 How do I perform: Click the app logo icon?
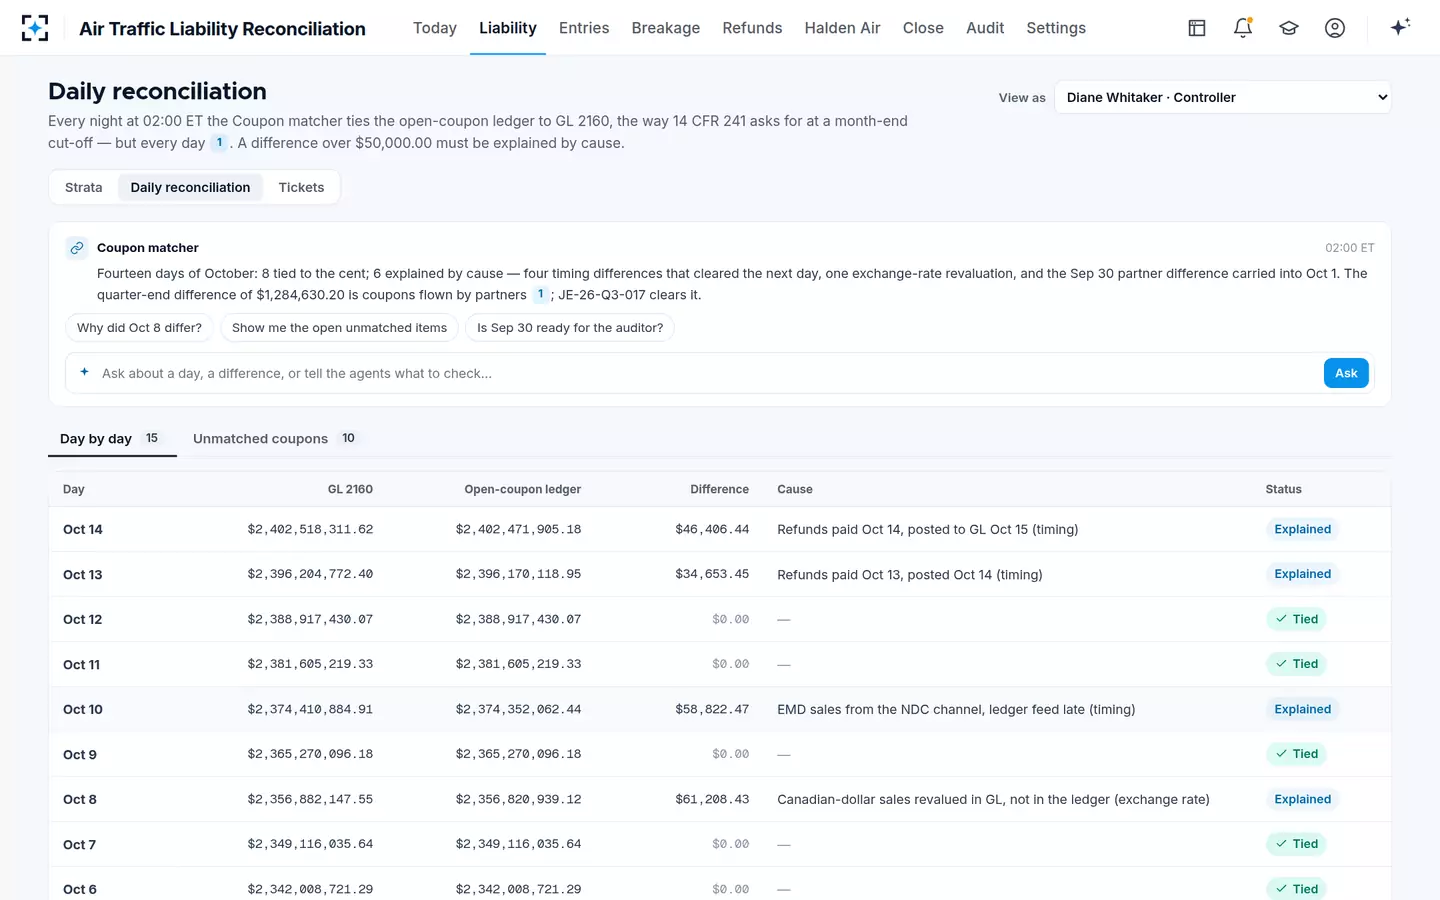(35, 28)
